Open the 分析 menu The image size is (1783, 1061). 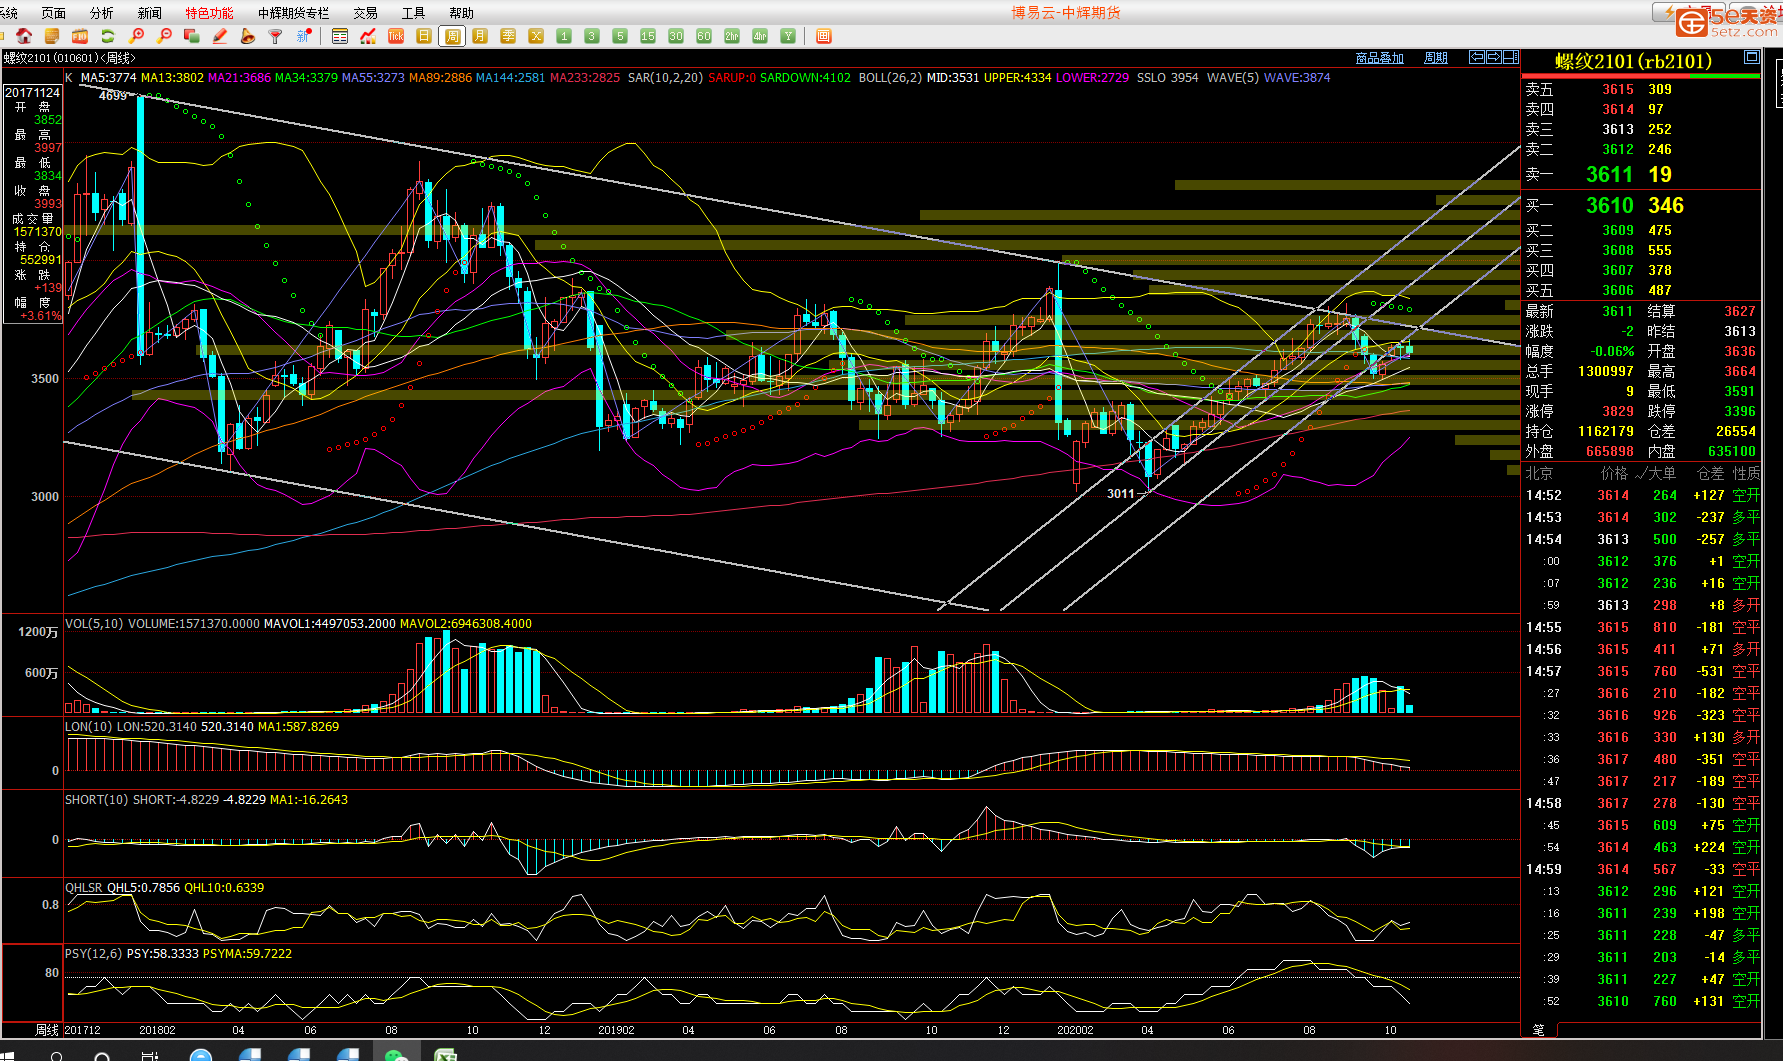[x=102, y=13]
